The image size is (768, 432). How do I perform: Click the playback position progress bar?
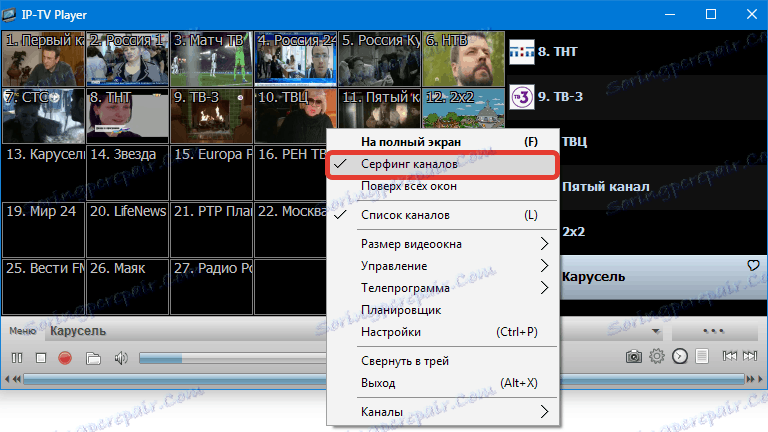384,379
